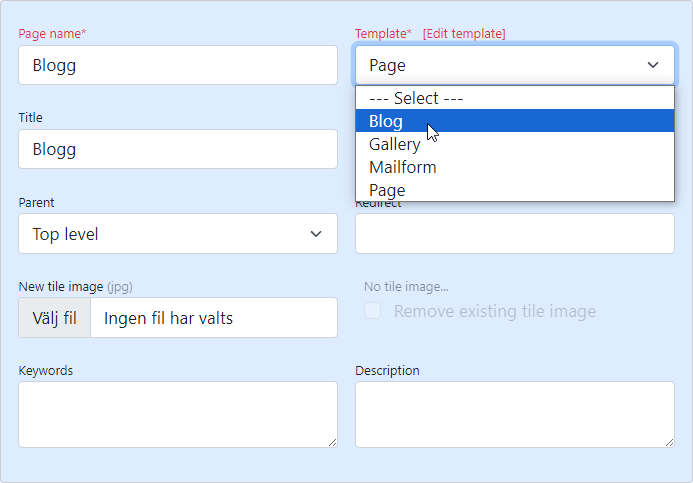Screen dimensions: 693x483
Task: Click inside the Title text field
Action: tap(178, 149)
